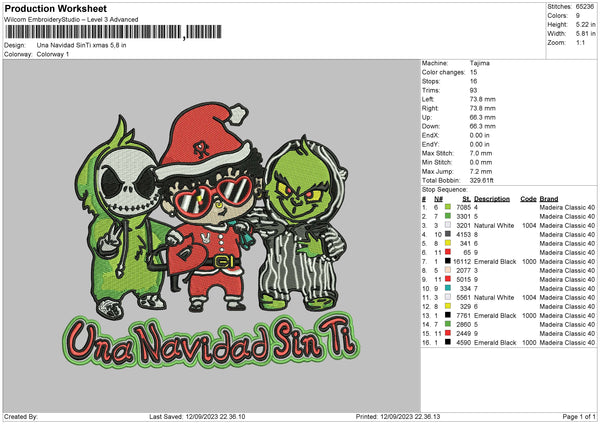Select stitch count 16112 in stop 7

click(462, 261)
